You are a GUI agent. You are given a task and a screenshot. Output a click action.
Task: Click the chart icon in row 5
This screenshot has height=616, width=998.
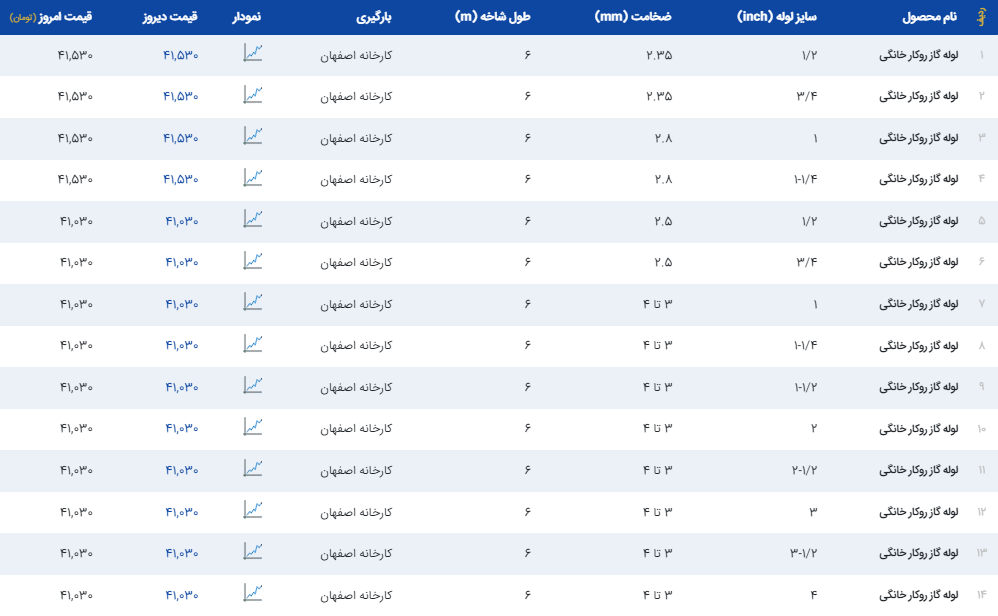point(253,220)
